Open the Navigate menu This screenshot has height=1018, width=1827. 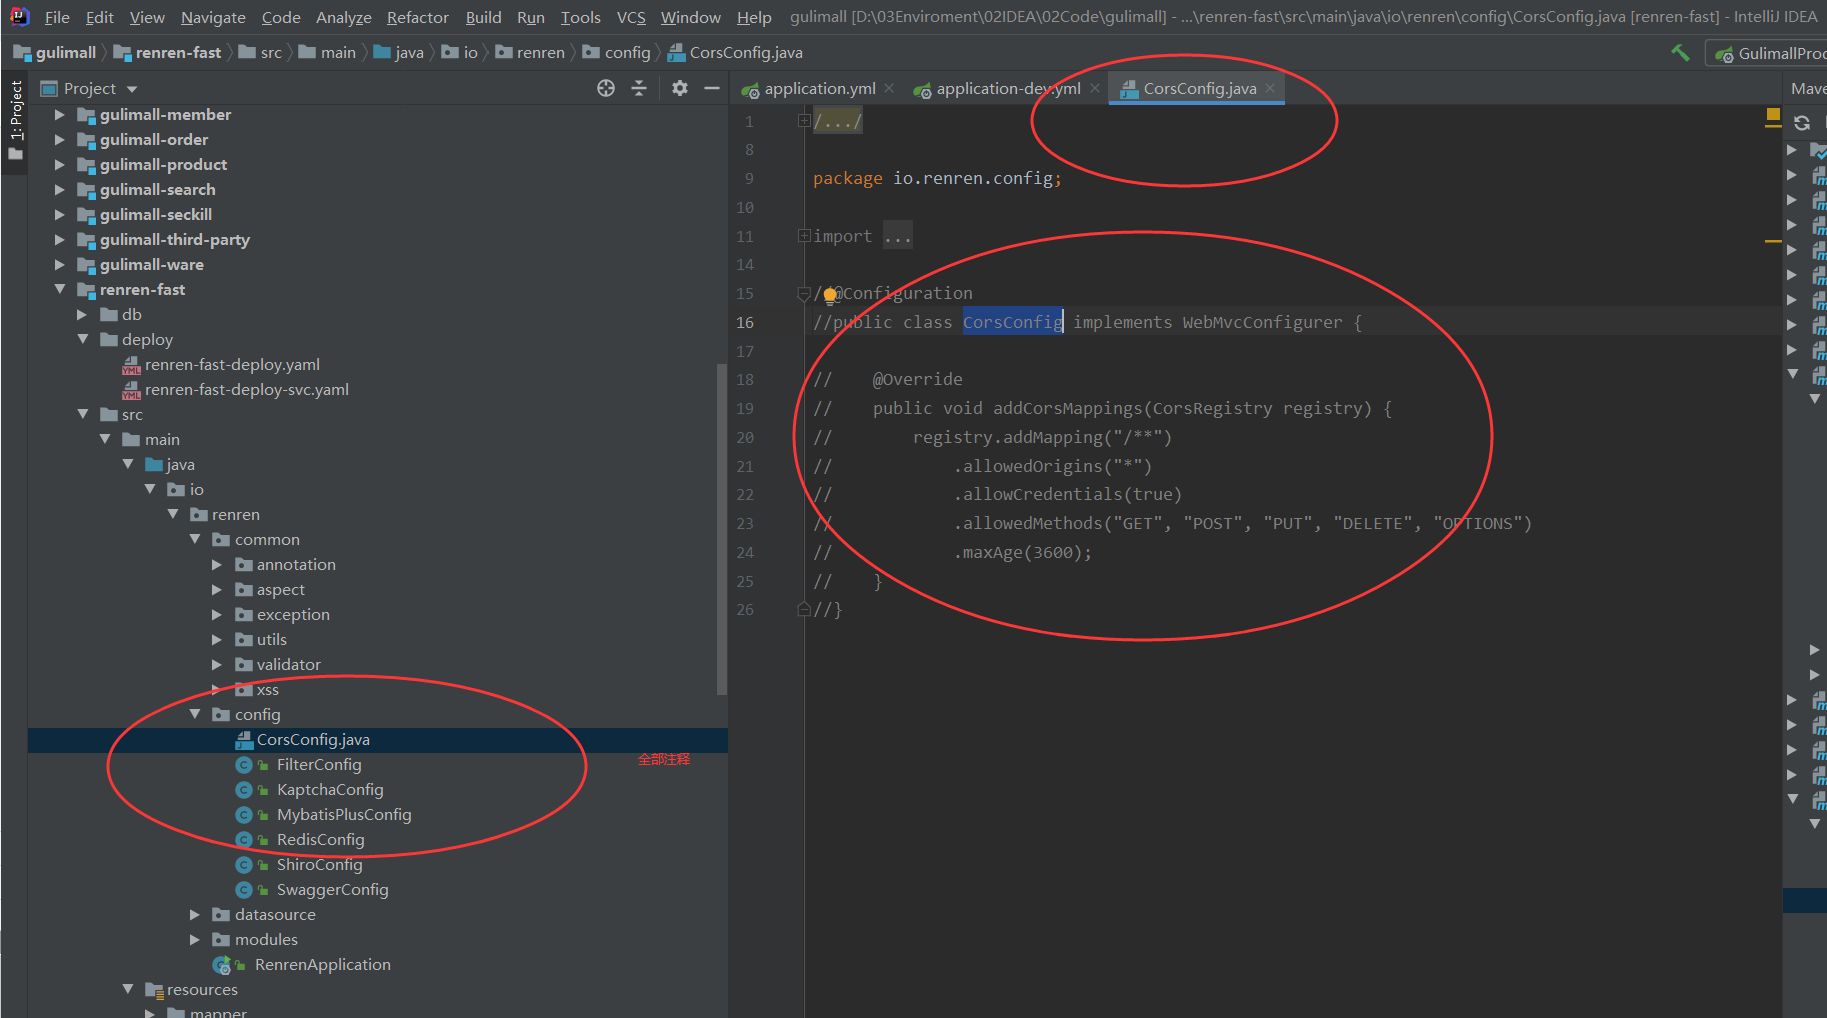213,17
